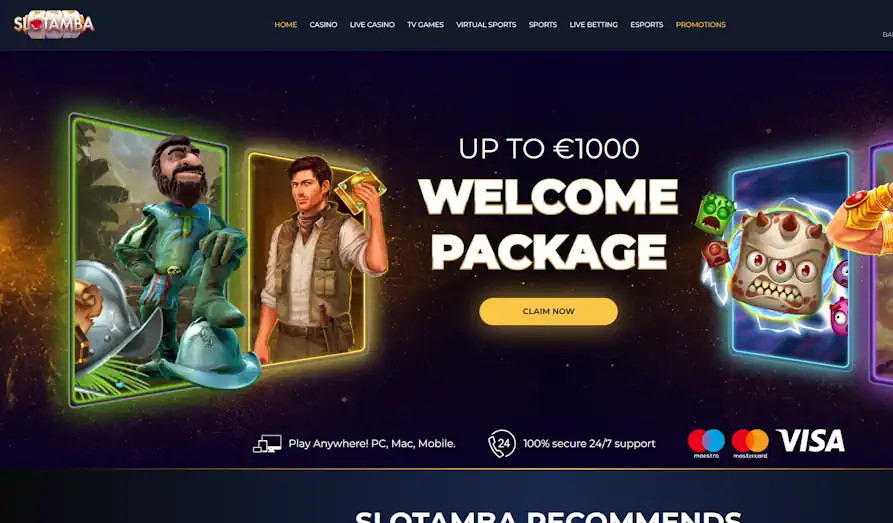Click the PC and mobile devices icon
Screen dimensions: 893x523
pos(267,444)
